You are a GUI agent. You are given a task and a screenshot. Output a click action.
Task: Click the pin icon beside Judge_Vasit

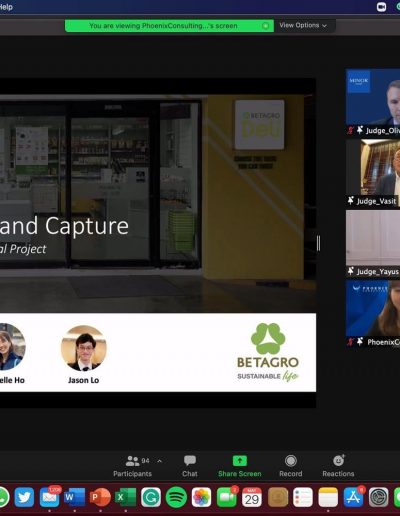[351, 200]
